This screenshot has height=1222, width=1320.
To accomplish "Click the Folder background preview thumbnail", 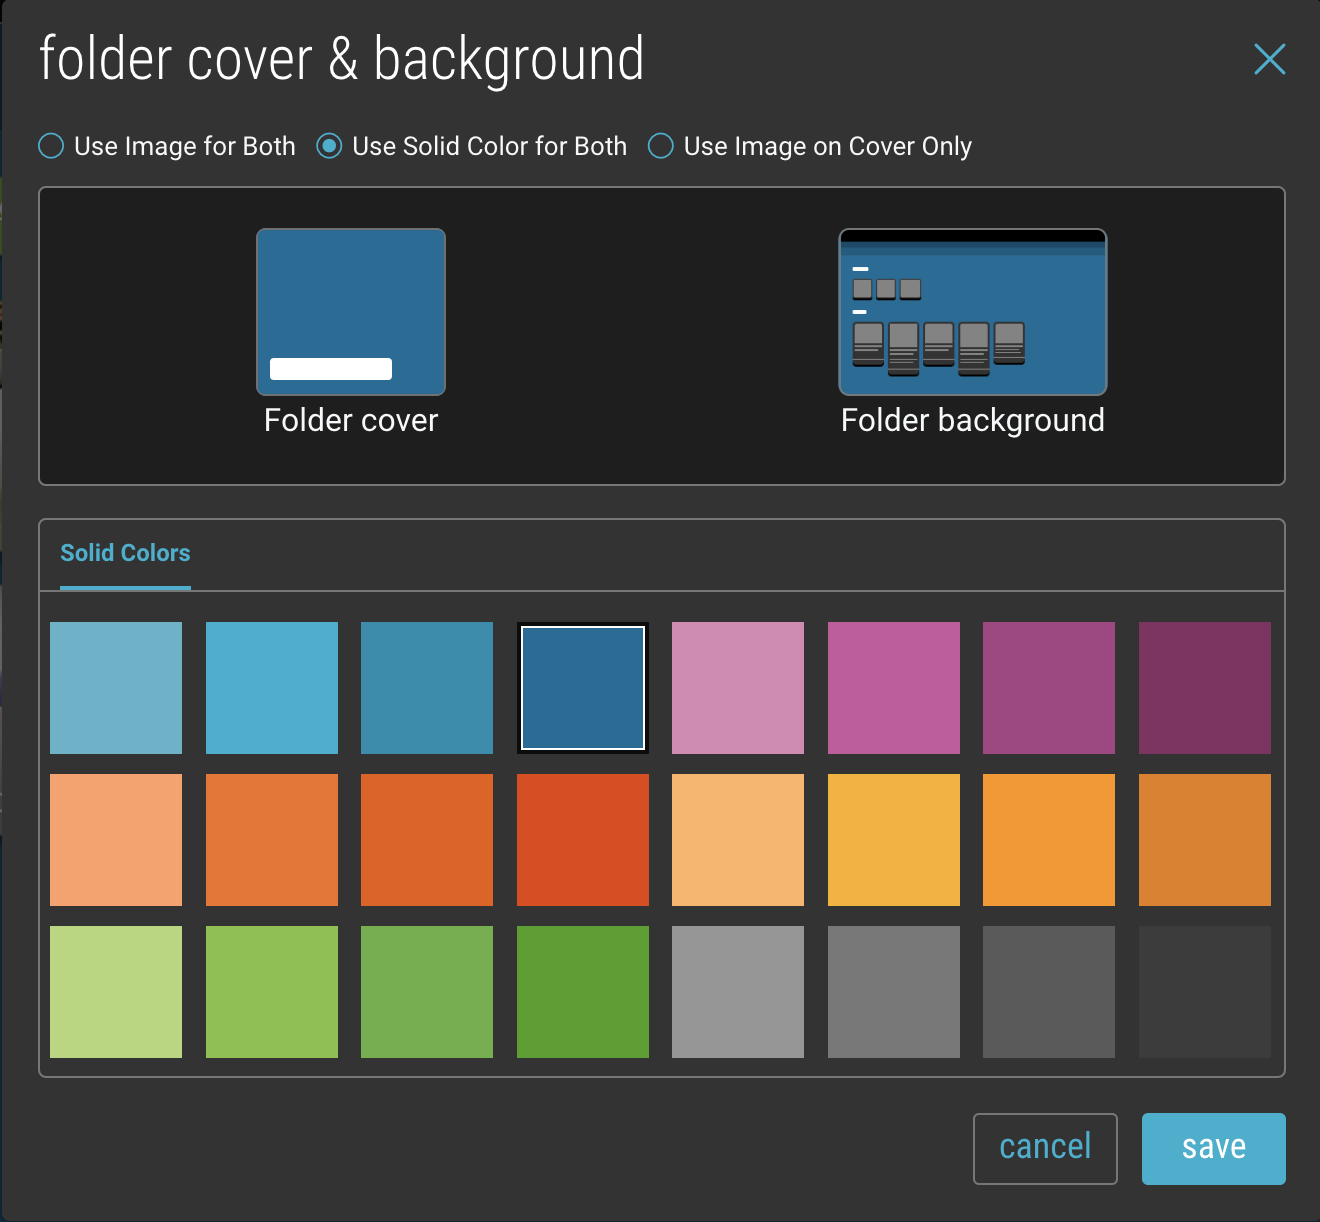I will click(x=971, y=311).
